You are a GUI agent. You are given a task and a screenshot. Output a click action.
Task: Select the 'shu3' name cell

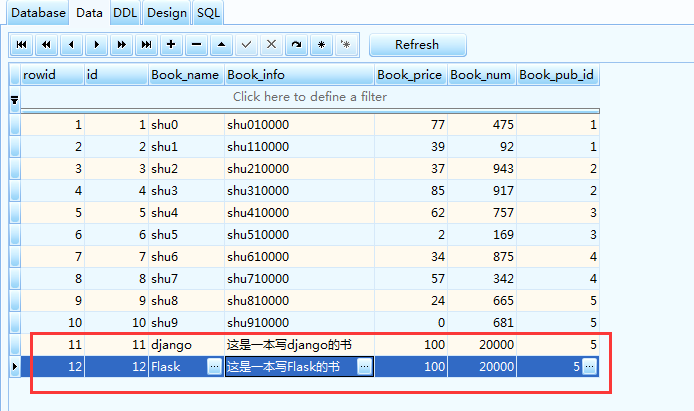coord(186,191)
